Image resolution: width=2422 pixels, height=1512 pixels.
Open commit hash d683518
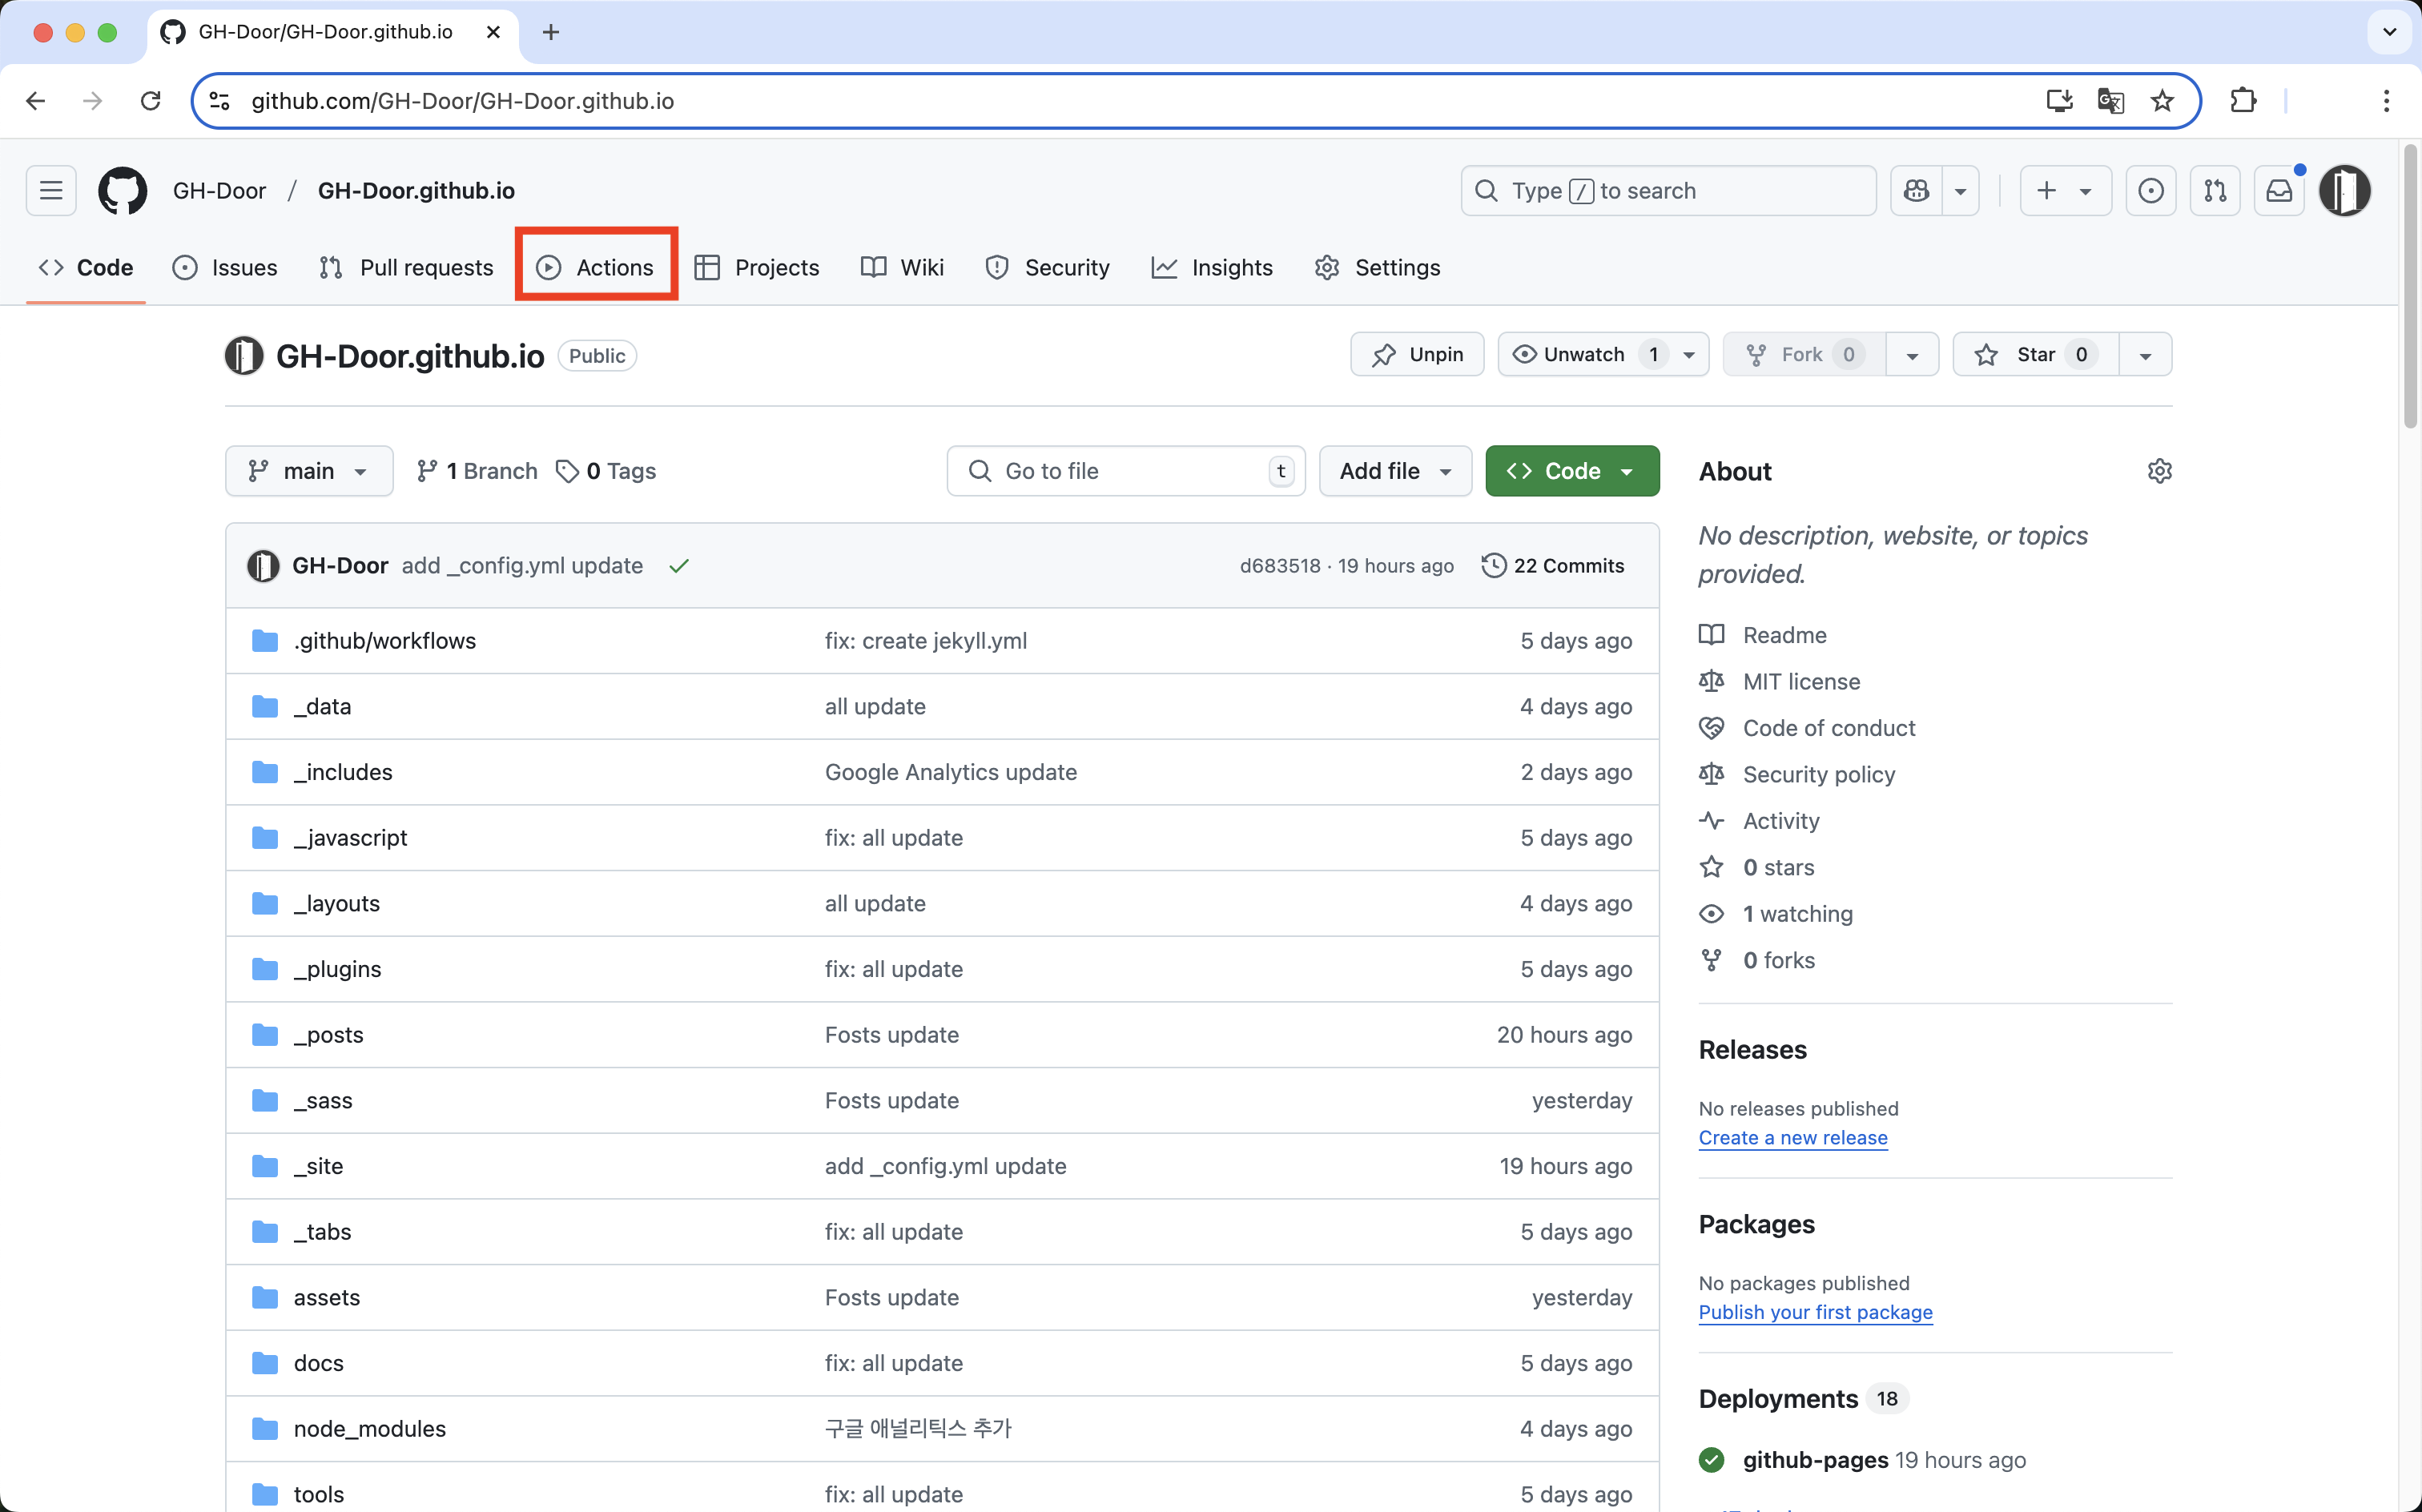pos(1280,566)
